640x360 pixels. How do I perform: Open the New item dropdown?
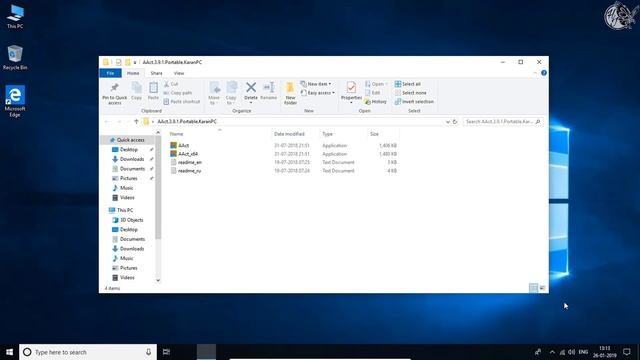pyautogui.click(x=316, y=84)
